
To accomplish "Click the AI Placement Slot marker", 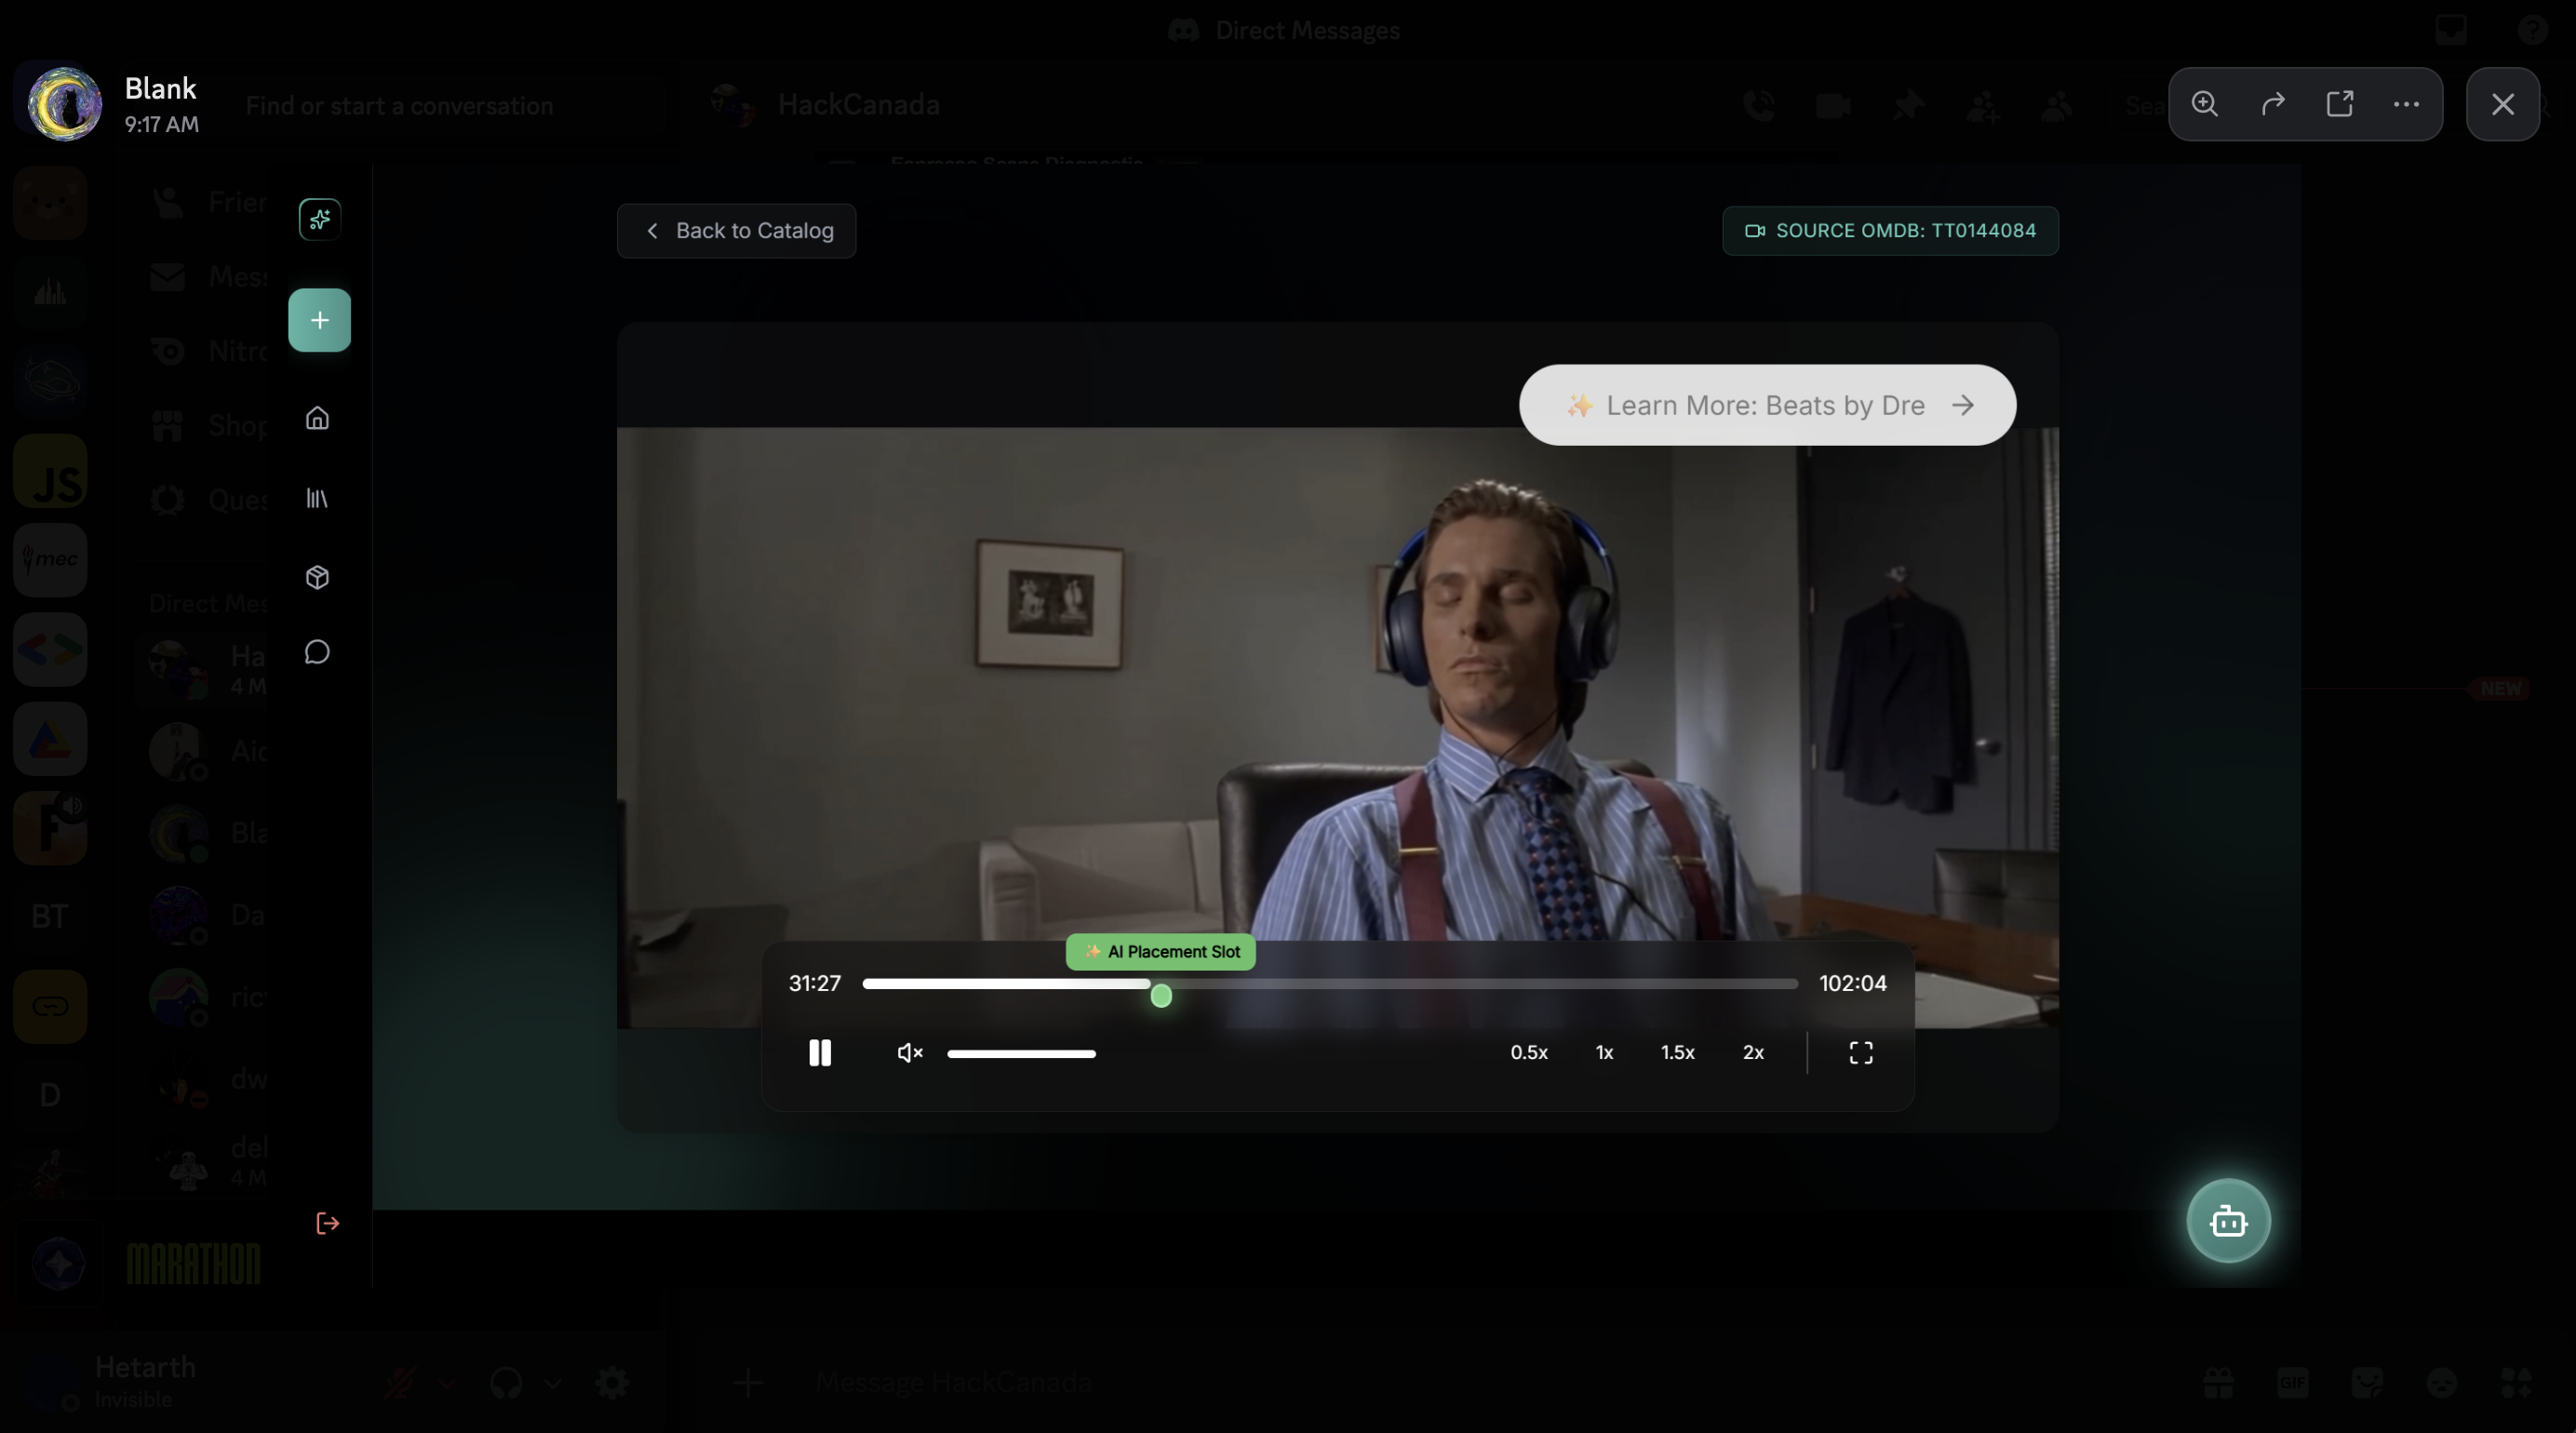I will click(1160, 952).
